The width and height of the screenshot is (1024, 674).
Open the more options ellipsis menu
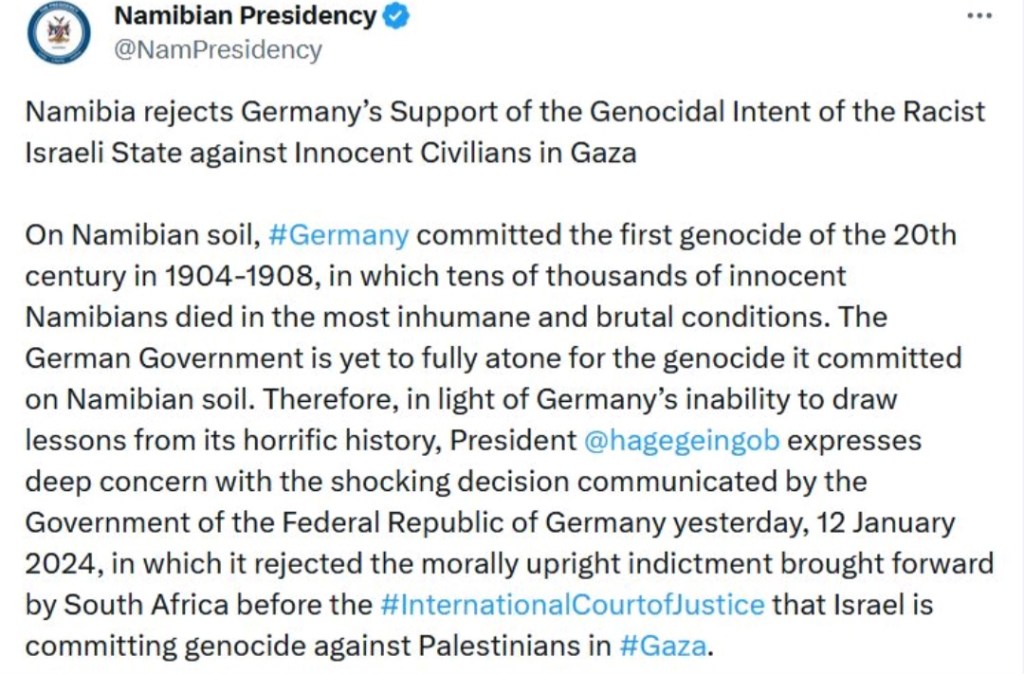point(982,16)
